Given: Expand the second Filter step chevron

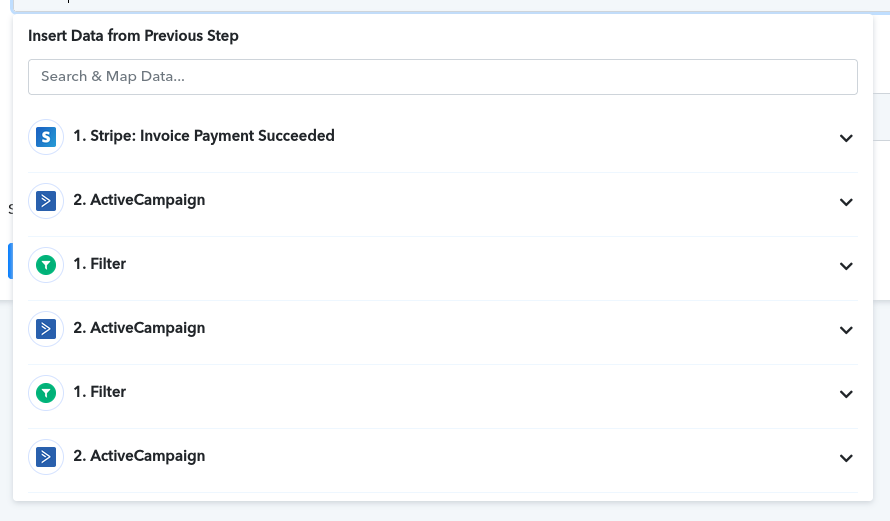Looking at the screenshot, I should [x=846, y=394].
